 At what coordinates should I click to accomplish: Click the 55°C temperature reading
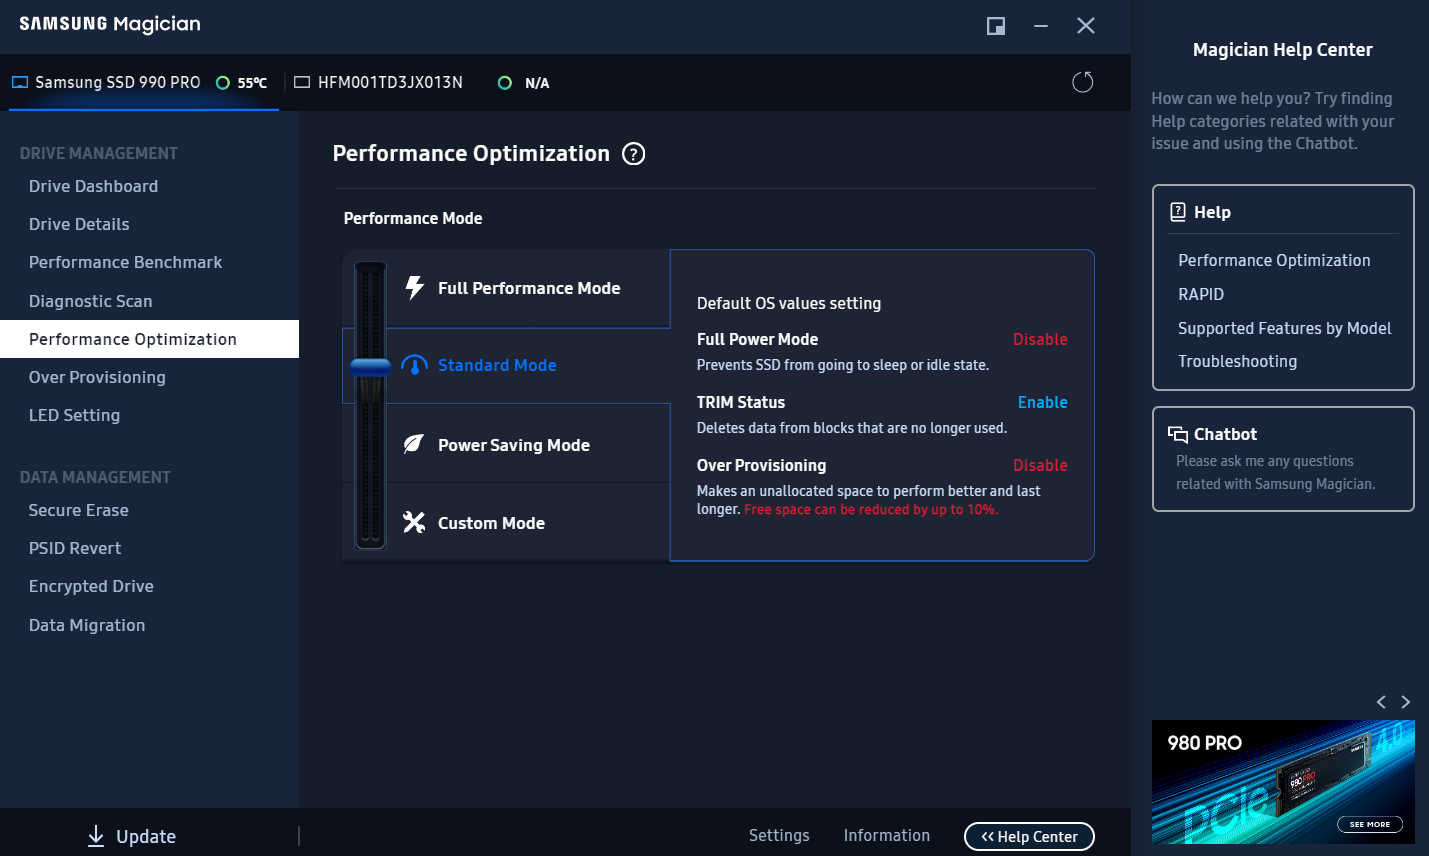pyautogui.click(x=252, y=83)
